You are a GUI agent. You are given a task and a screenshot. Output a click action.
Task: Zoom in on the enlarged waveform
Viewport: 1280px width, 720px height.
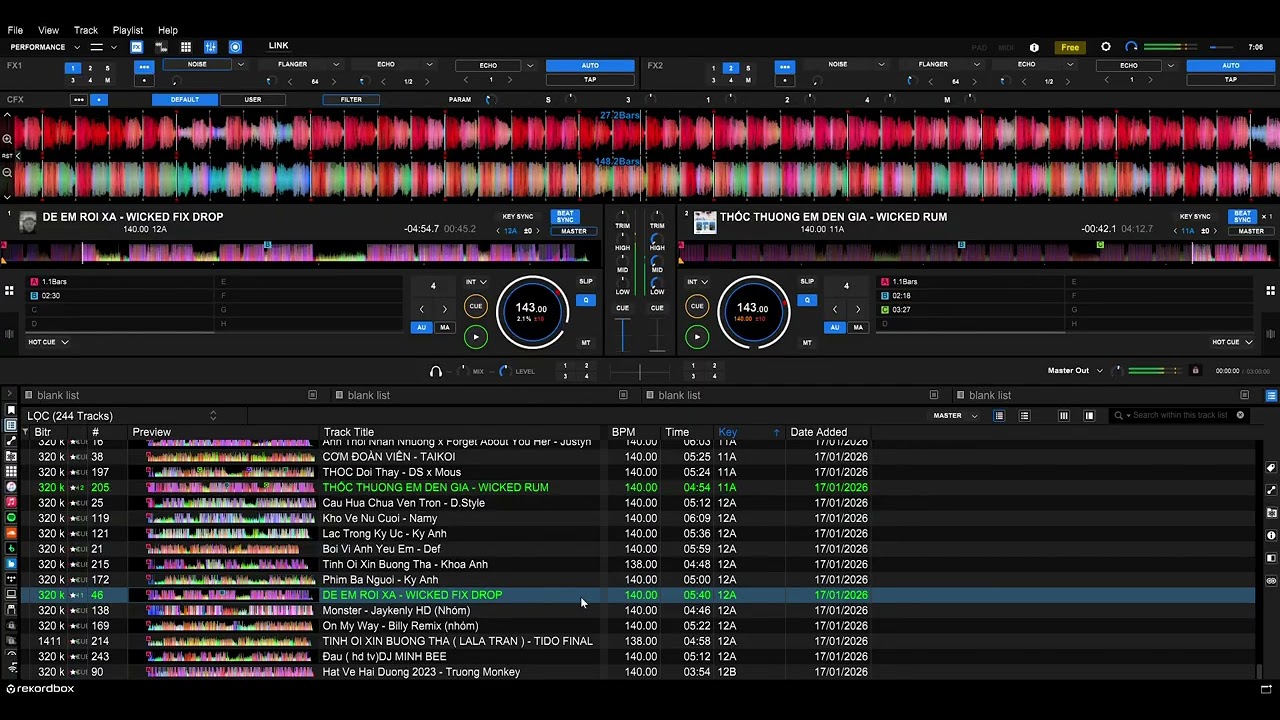click(7, 140)
